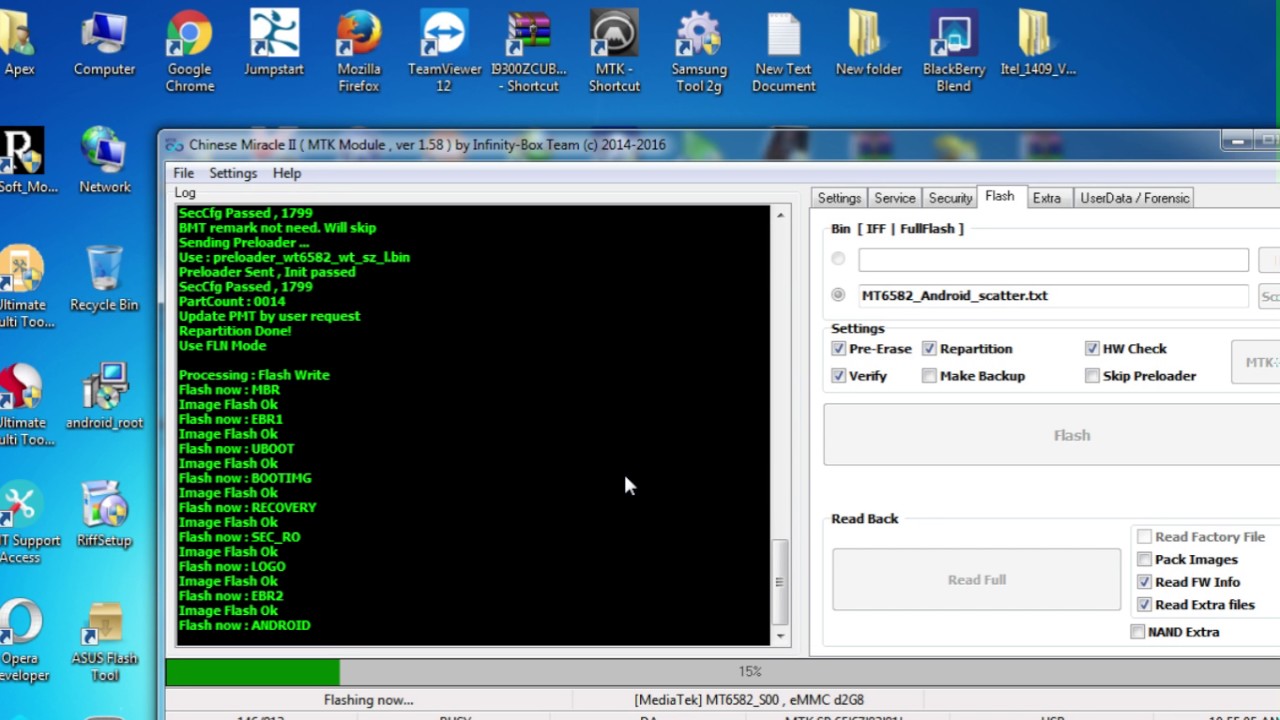Screen dimensions: 1280x720
Task: Click the 'Flashing now...' status text
Action: tap(368, 700)
